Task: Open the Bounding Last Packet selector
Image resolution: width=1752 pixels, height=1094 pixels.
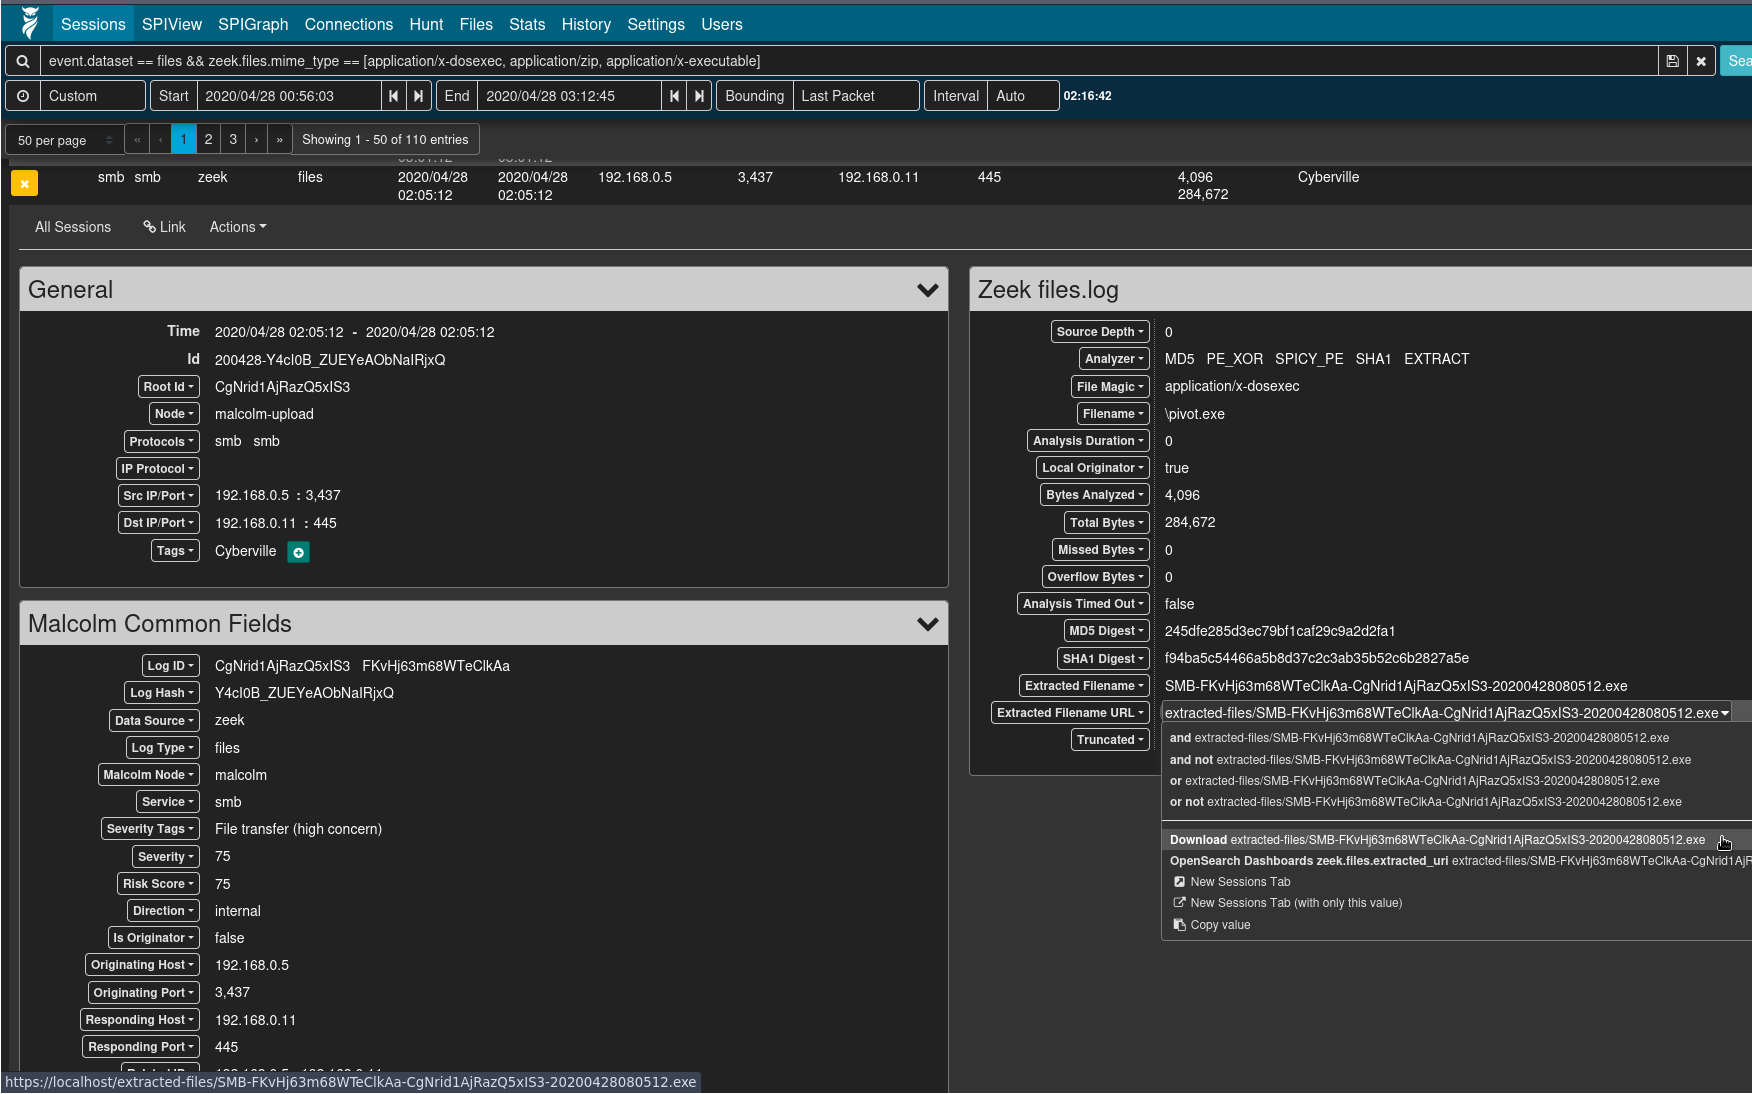Action: [x=856, y=96]
